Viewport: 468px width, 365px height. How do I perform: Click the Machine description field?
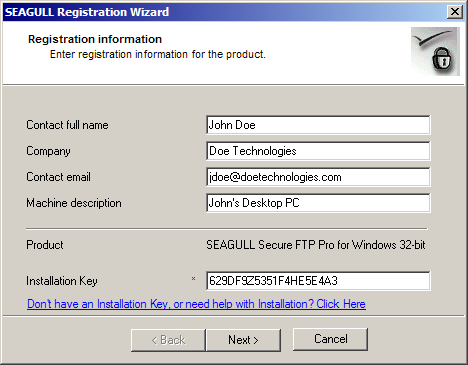(x=318, y=203)
